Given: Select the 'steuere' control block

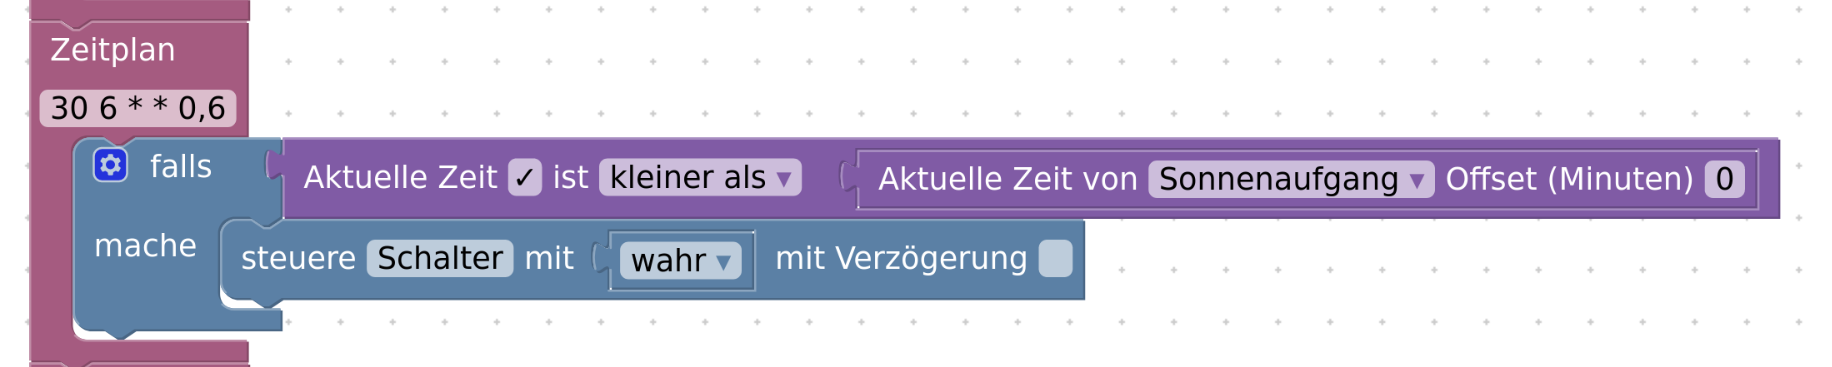Looking at the screenshot, I should click(x=298, y=258).
